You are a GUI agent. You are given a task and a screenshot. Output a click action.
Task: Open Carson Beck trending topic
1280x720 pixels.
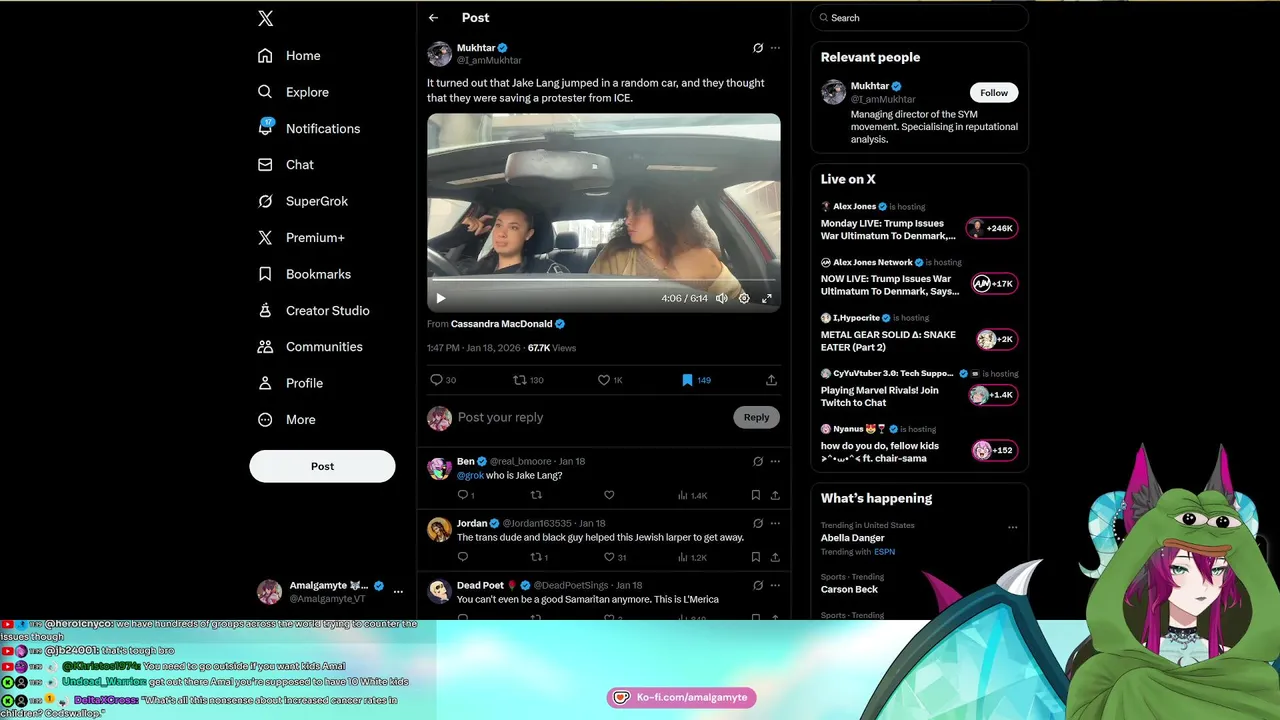pyautogui.click(x=849, y=589)
